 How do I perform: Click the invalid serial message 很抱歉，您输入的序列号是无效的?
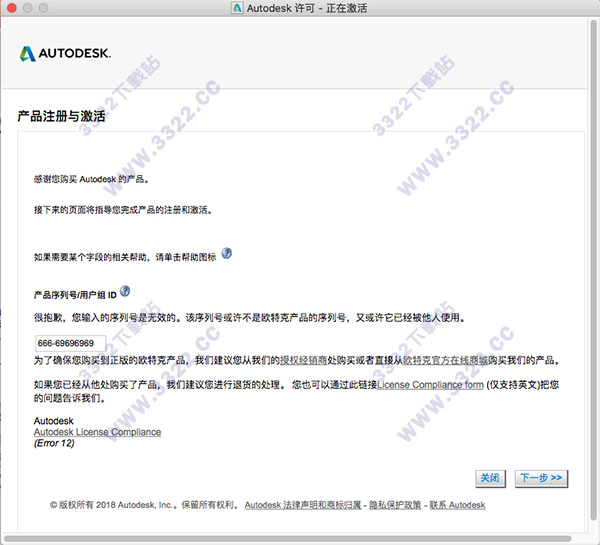(x=249, y=318)
